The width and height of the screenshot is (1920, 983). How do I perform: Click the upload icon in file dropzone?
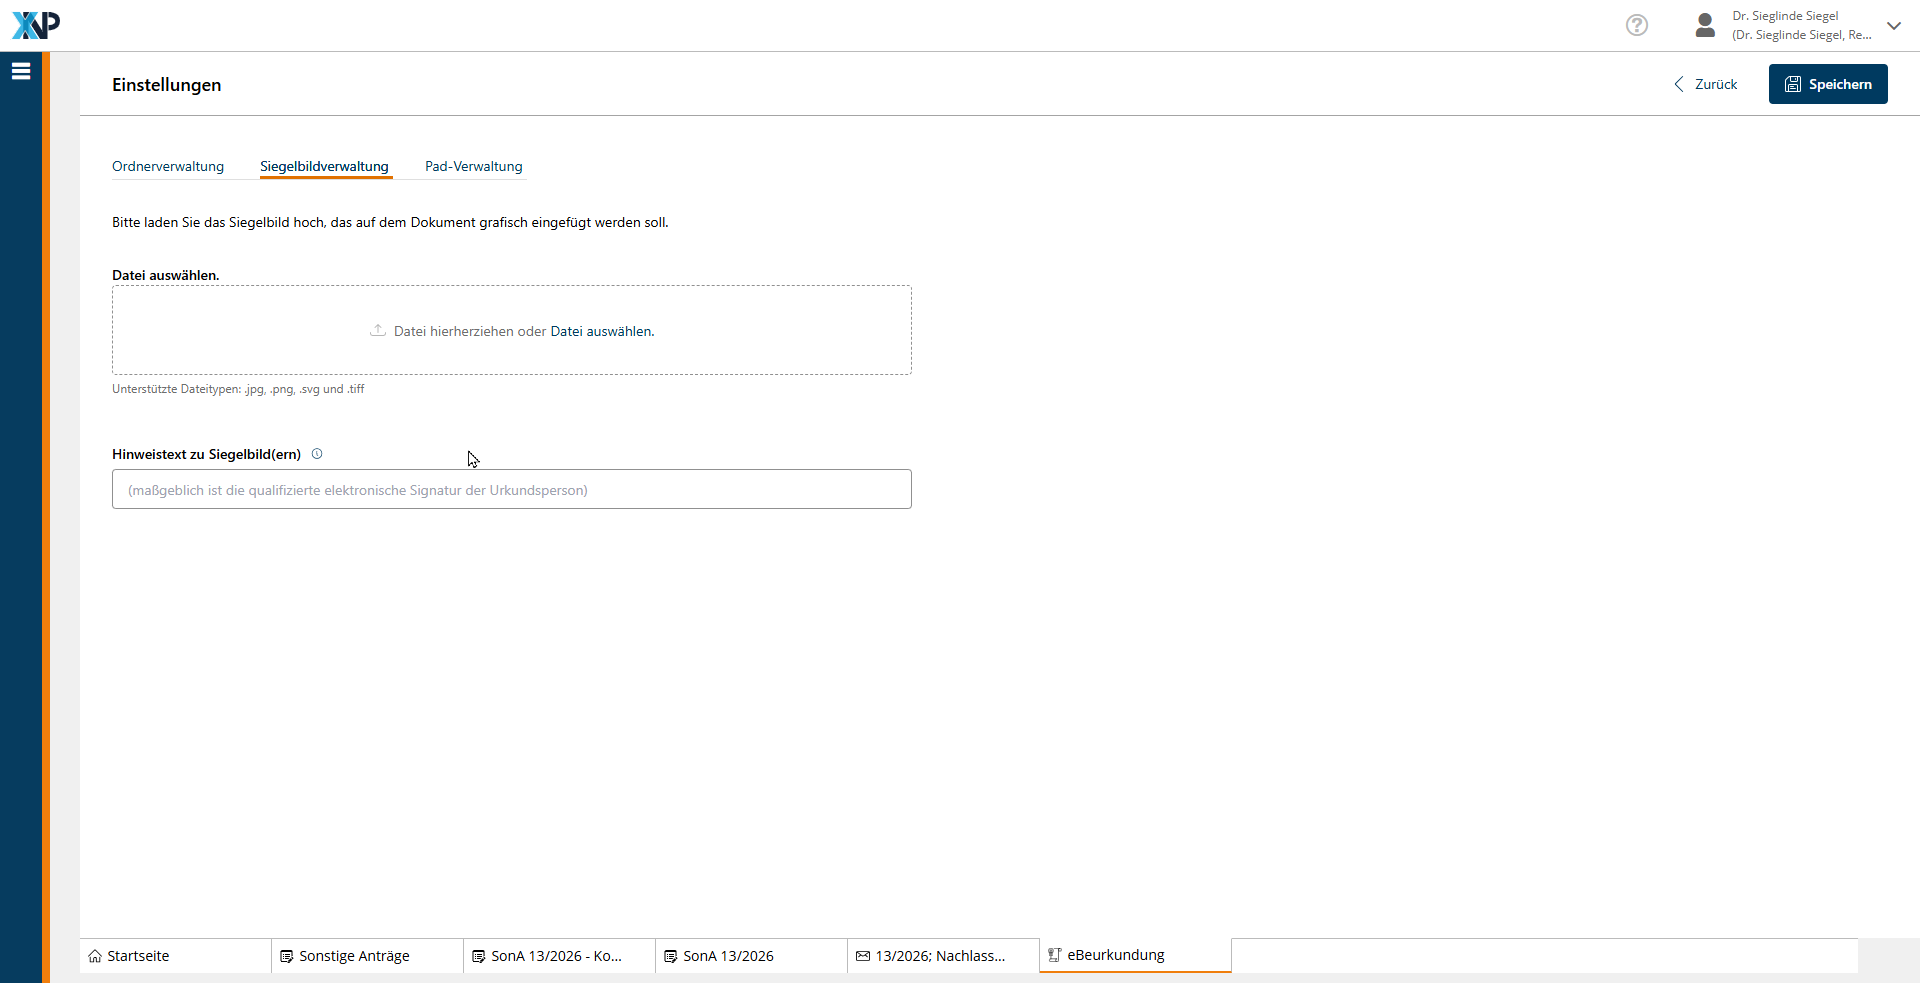pos(378,330)
